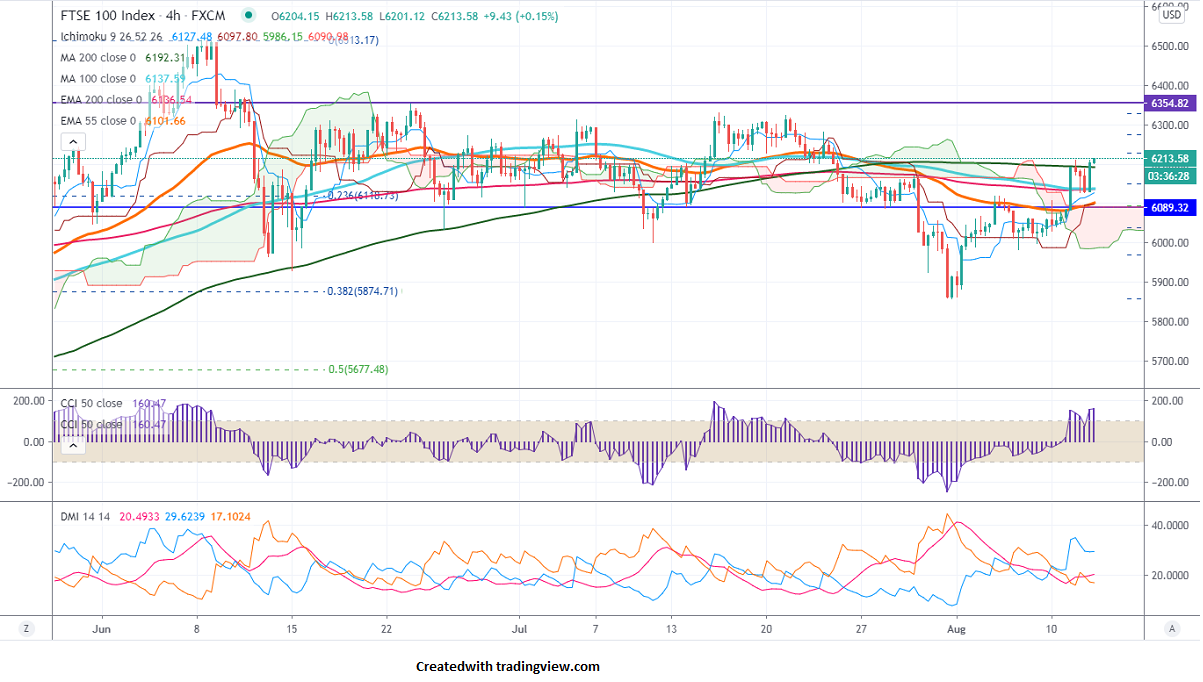This screenshot has height=682, width=1203.
Task: Click the FXCM exchange label
Action: [x=206, y=16]
